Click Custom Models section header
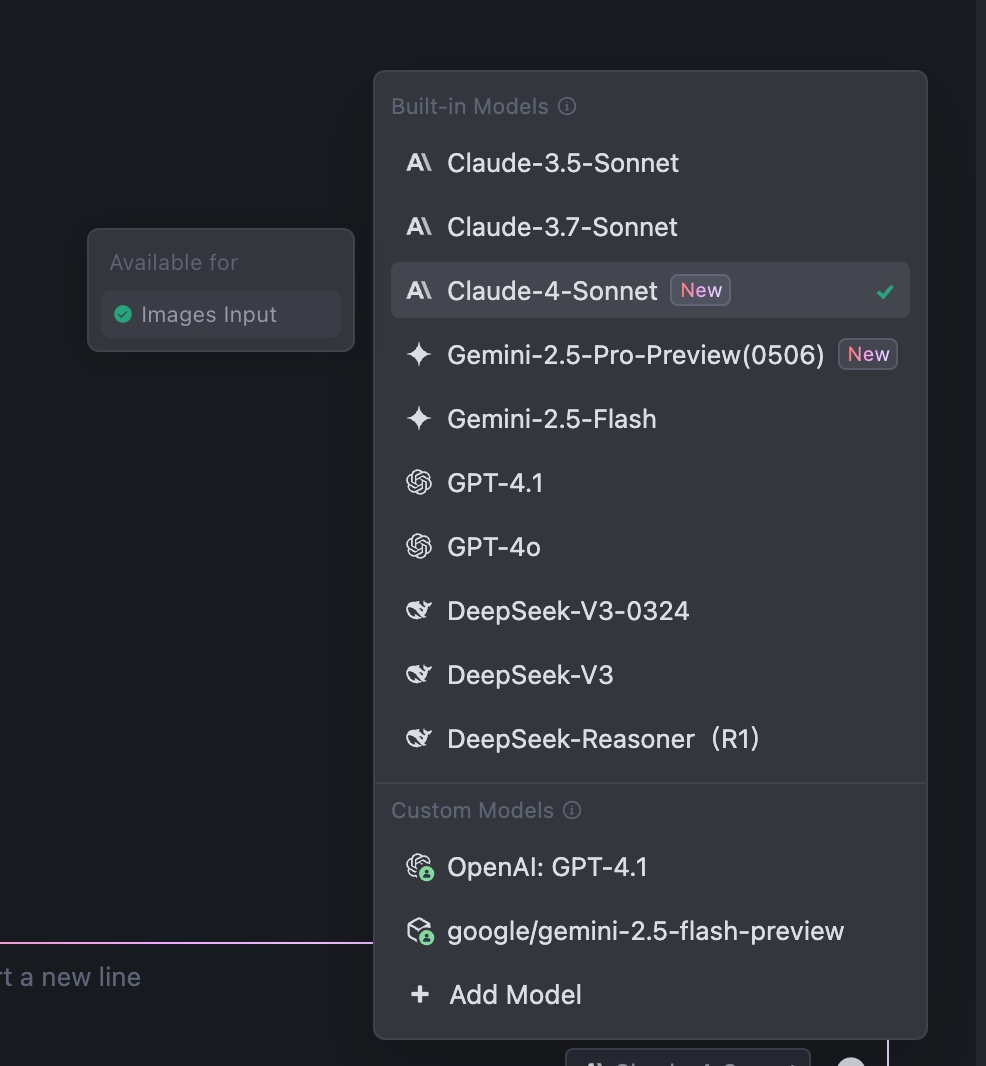Screen dimensions: 986x1066 coord(473,810)
